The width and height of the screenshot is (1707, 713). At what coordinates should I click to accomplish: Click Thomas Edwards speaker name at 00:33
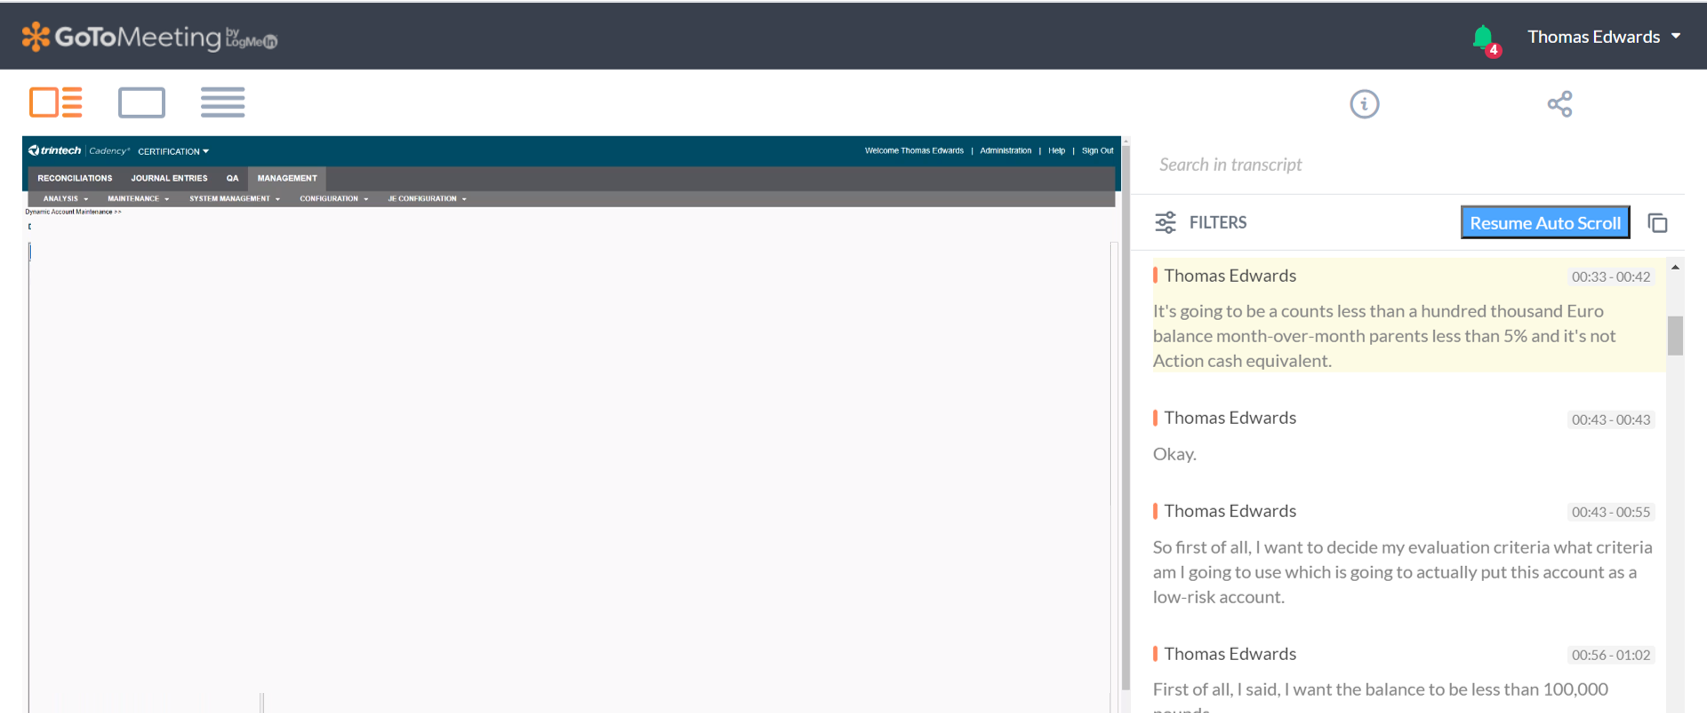point(1229,276)
